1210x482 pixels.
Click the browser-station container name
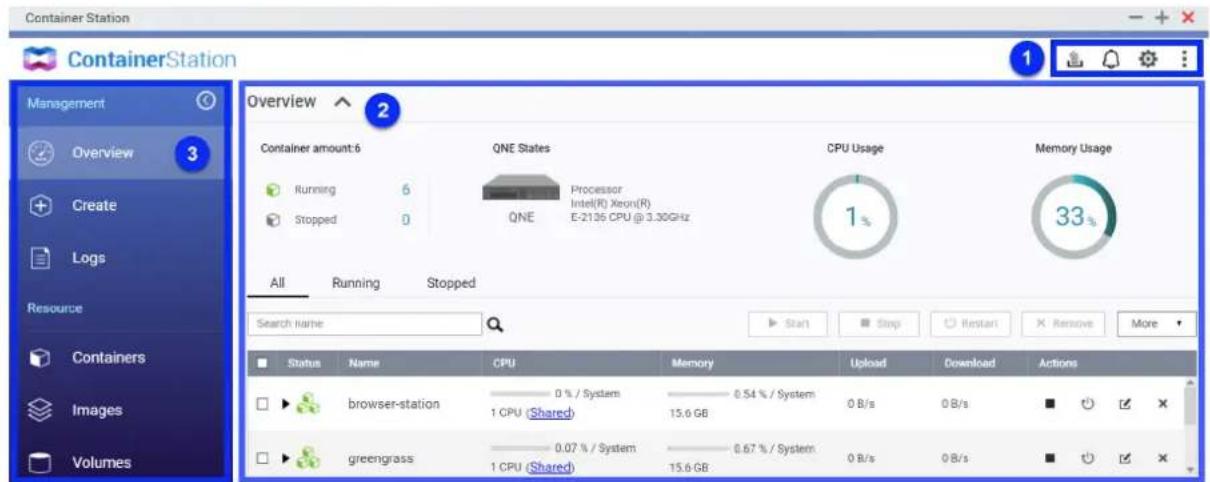click(394, 404)
